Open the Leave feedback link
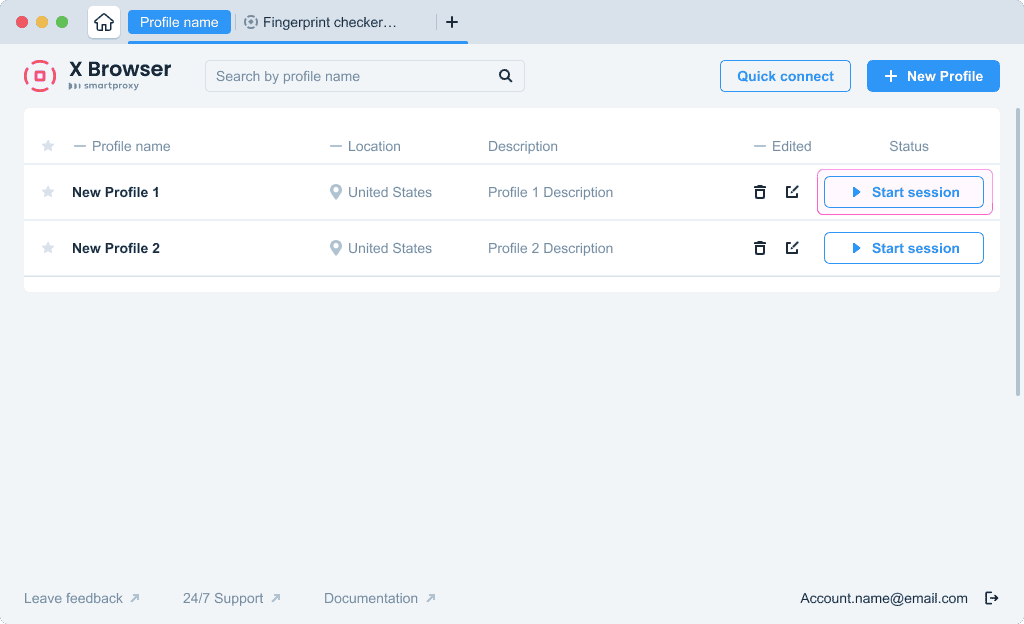This screenshot has width=1024, height=624. (x=82, y=598)
